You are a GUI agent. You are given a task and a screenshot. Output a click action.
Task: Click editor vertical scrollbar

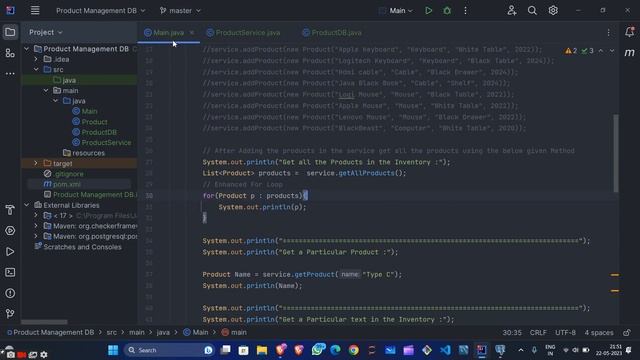pos(616,153)
